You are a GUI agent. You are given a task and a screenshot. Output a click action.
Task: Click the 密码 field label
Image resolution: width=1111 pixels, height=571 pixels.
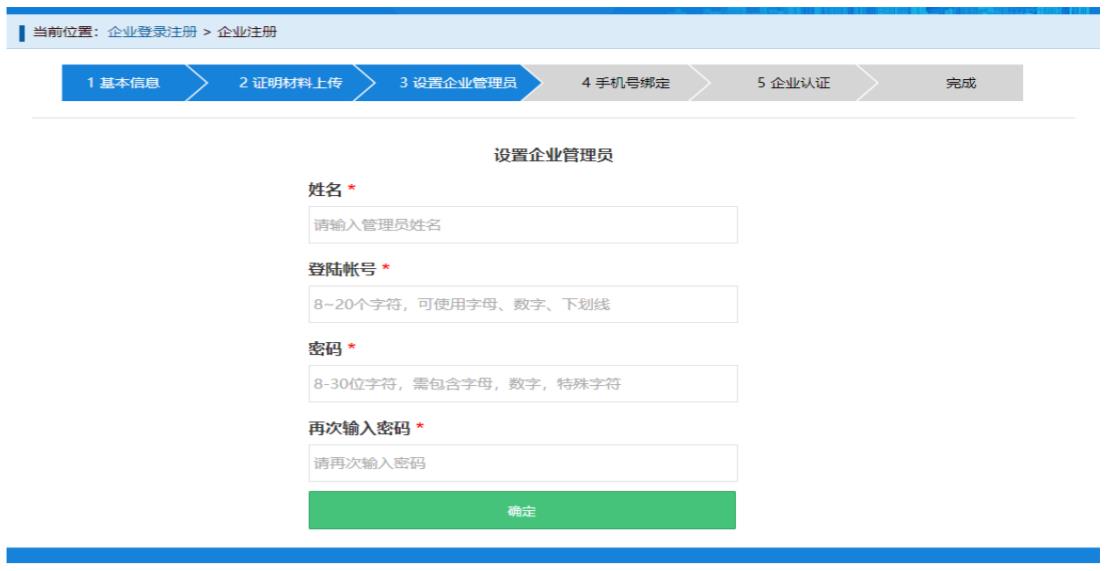pos(325,349)
